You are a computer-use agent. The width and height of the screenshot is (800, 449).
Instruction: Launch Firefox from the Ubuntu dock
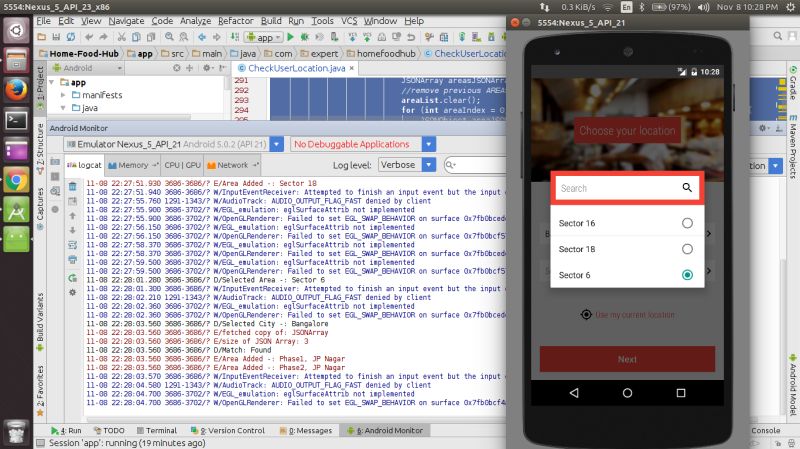tap(16, 90)
